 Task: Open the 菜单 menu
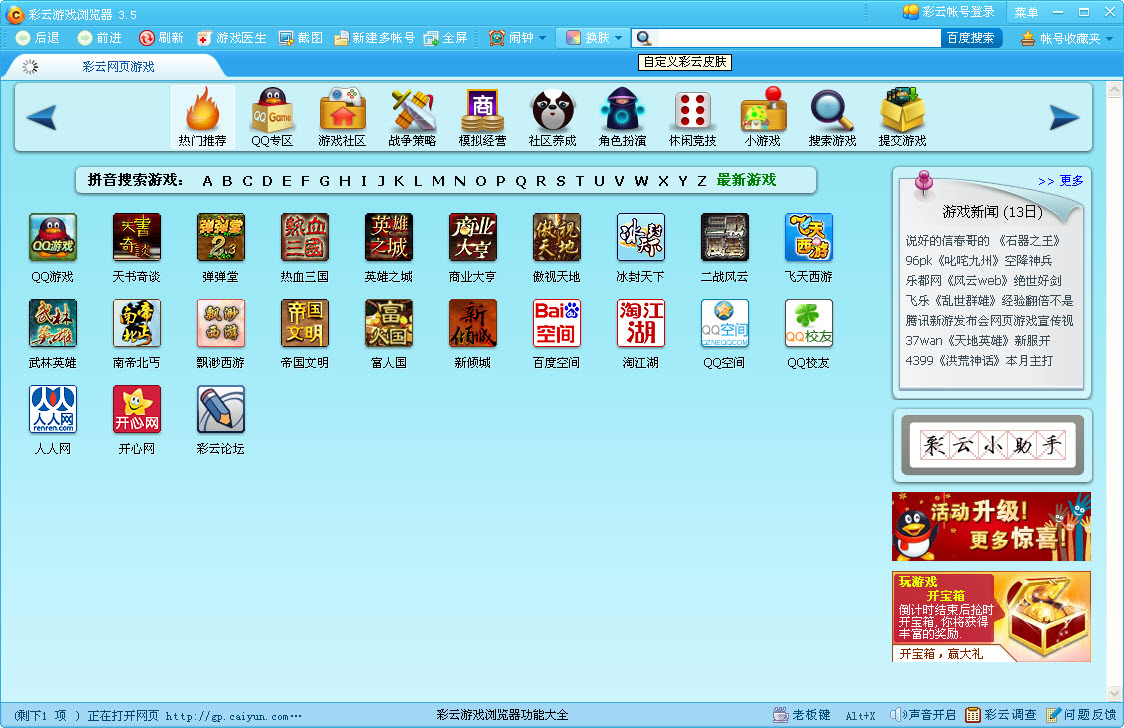pos(1026,12)
